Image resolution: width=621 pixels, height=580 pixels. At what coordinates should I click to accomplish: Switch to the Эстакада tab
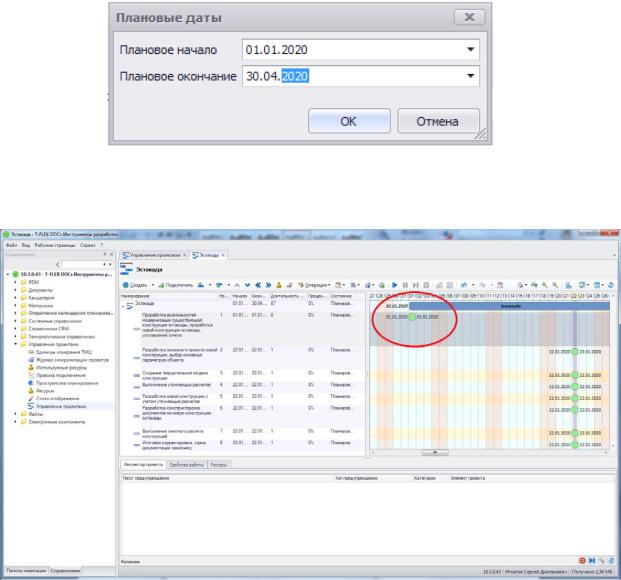pyautogui.click(x=206, y=255)
